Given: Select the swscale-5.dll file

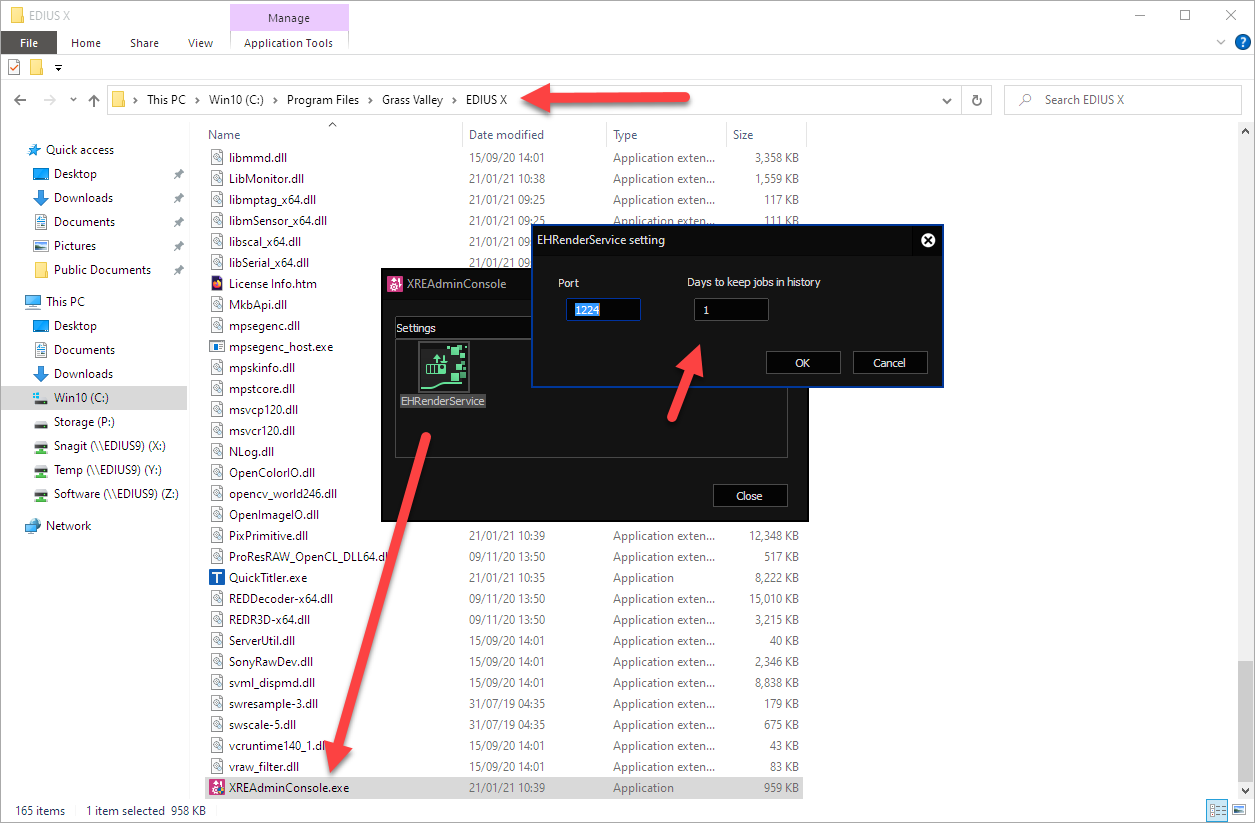Looking at the screenshot, I should 262,725.
